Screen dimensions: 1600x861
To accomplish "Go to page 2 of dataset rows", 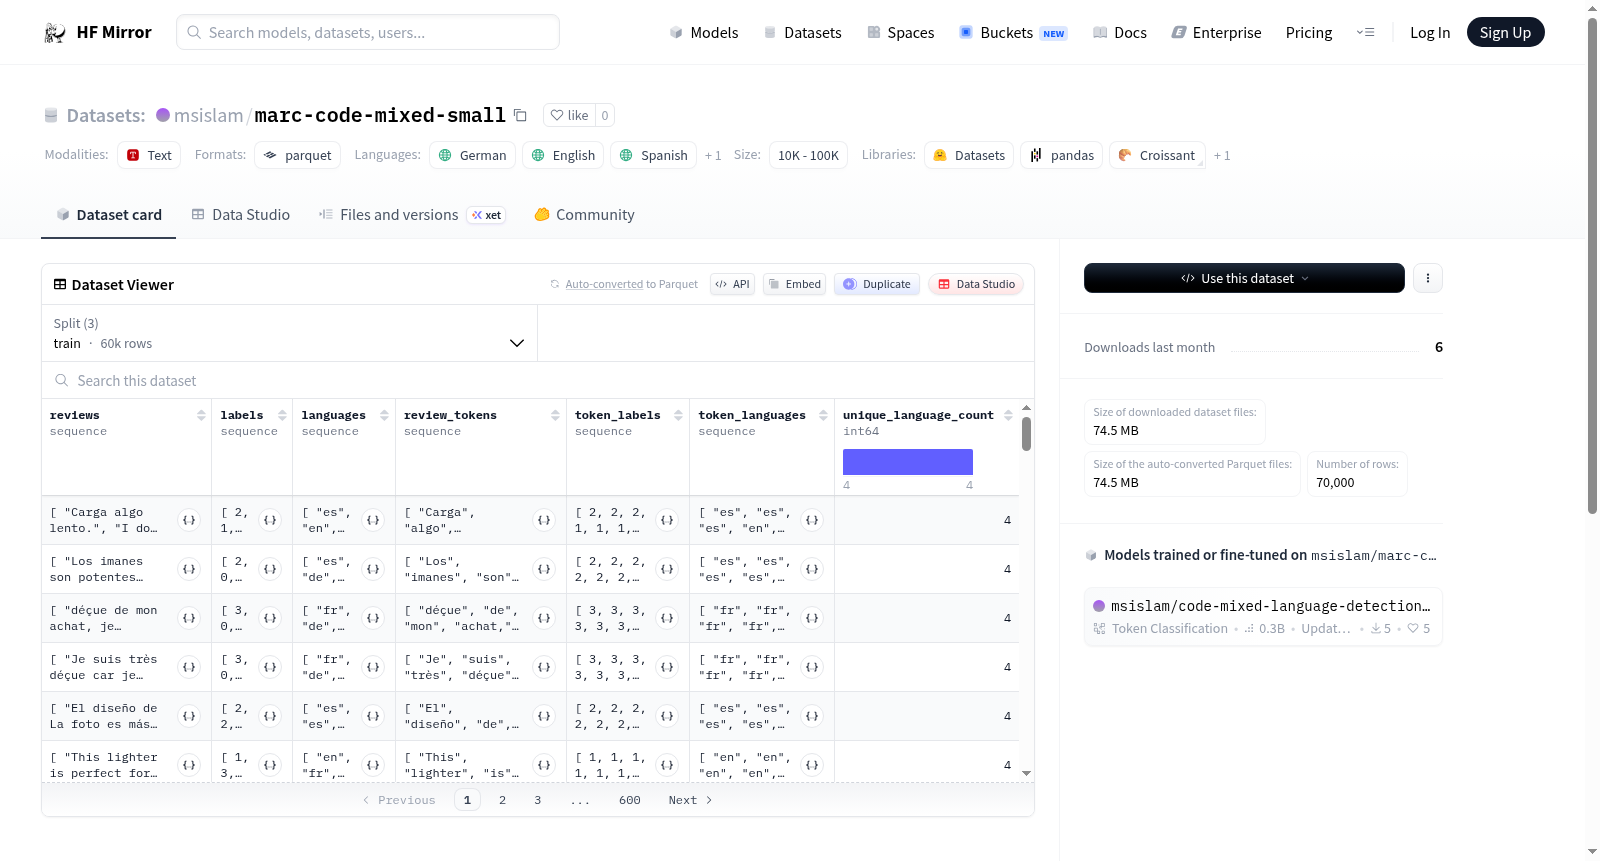I will point(502,800).
